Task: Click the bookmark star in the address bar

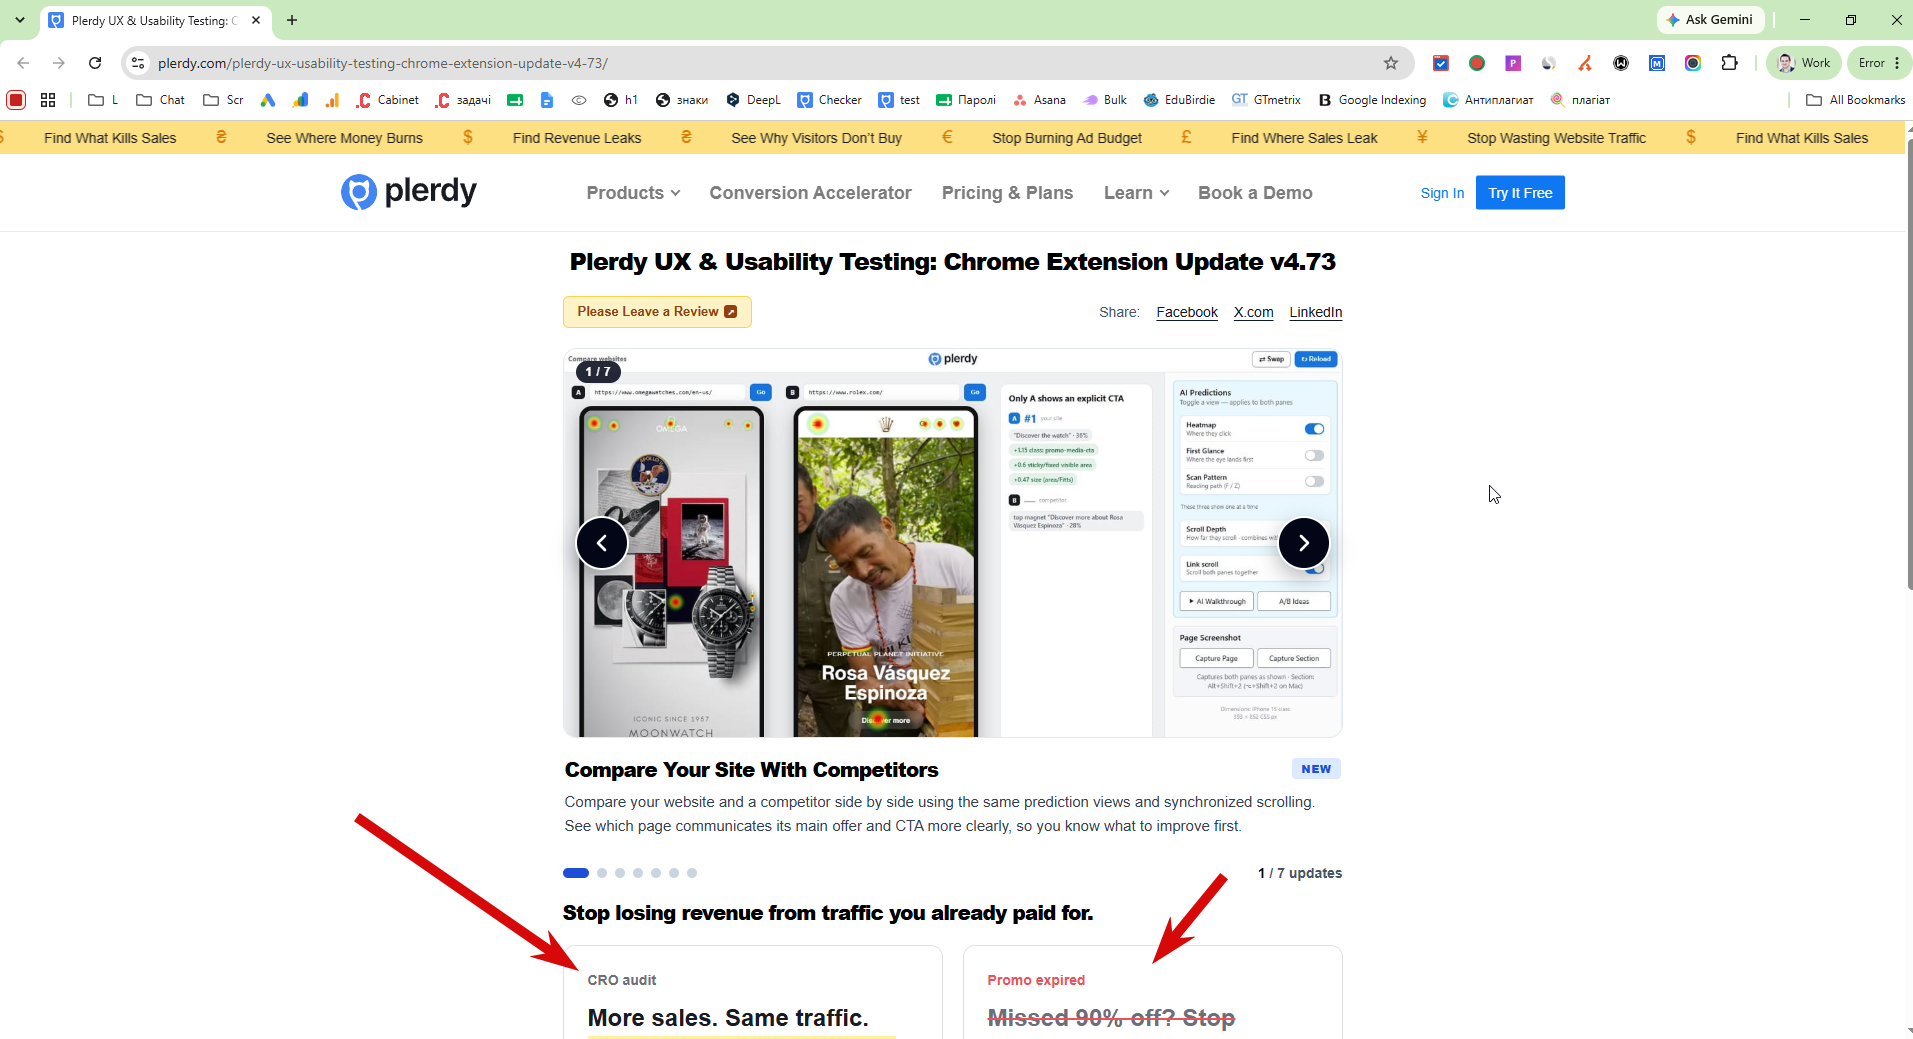Action: point(1391,63)
